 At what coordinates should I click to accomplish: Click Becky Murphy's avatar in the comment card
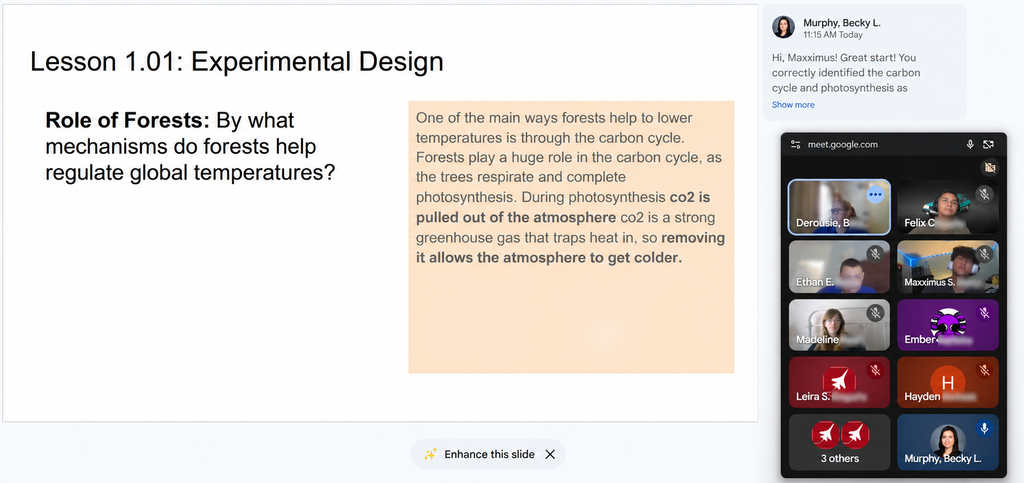tap(783, 27)
